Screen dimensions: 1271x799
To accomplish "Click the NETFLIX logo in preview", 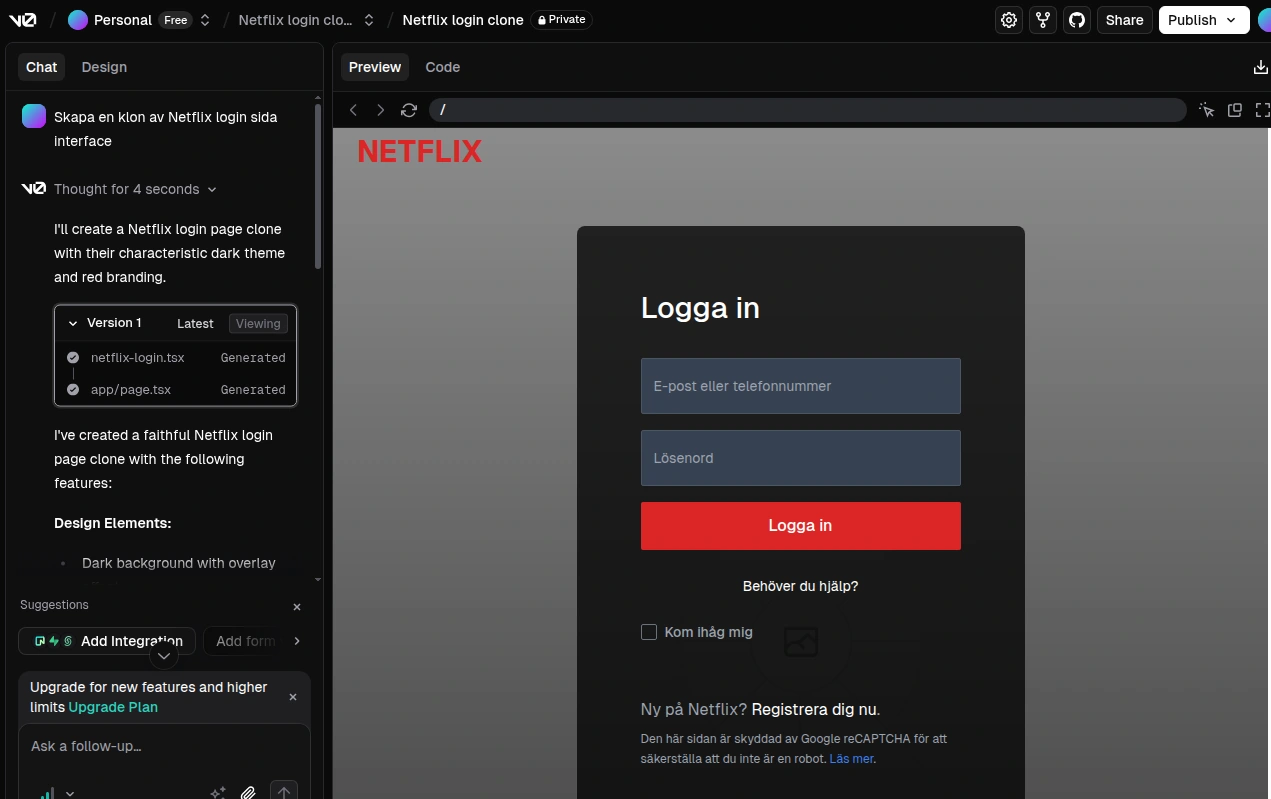I will pyautogui.click(x=420, y=152).
